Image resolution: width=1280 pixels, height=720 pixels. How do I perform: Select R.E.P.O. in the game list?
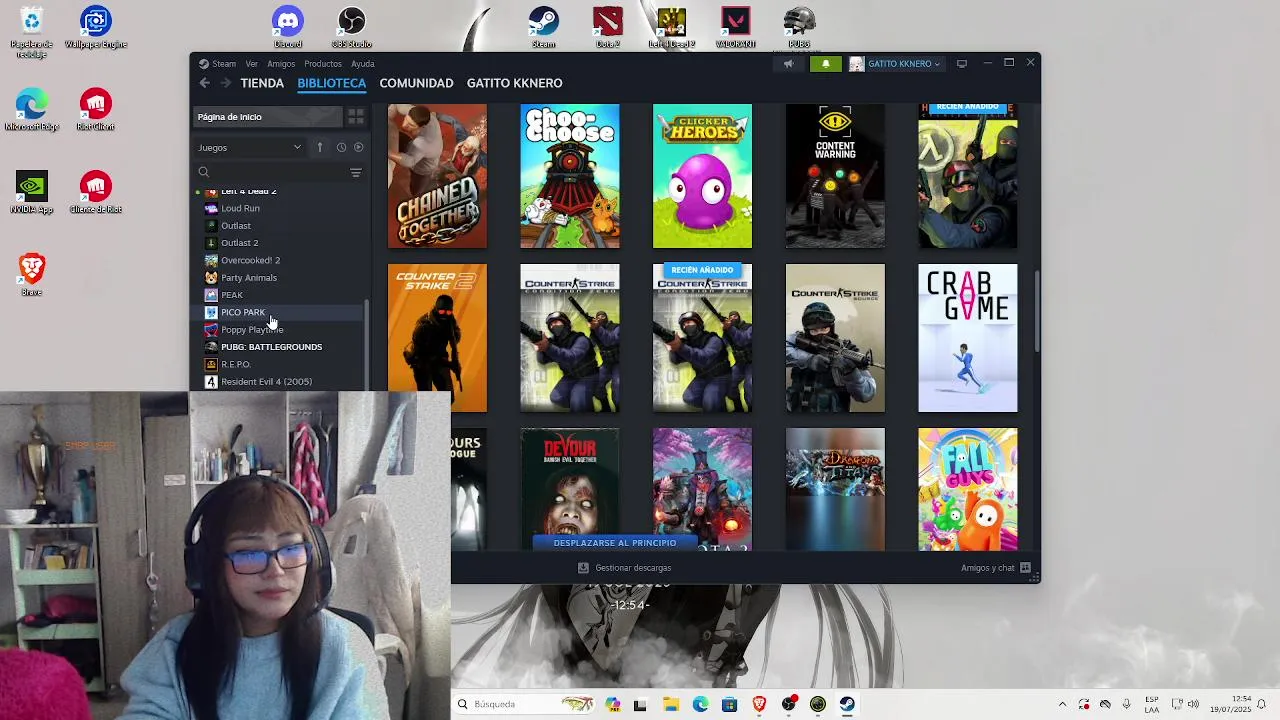[x=278, y=364]
